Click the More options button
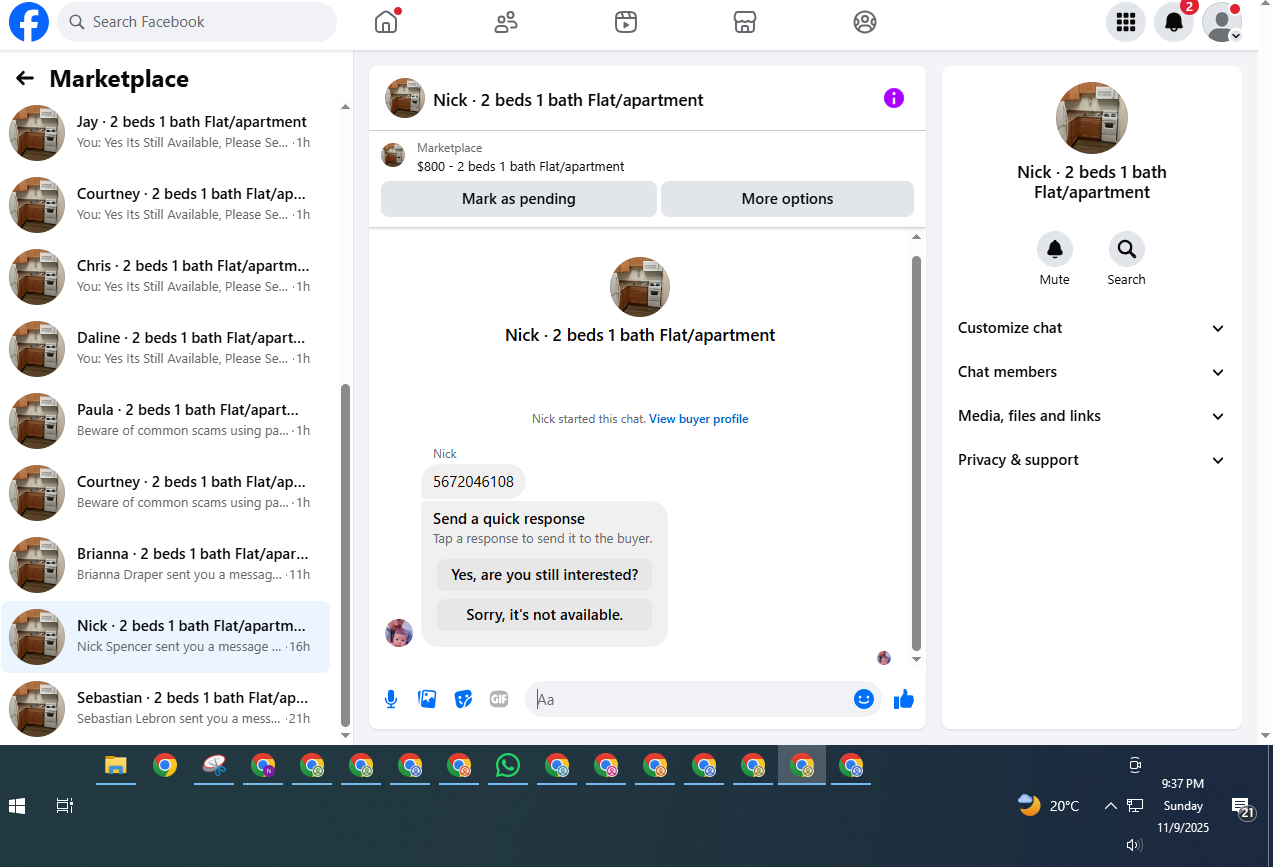 click(787, 199)
